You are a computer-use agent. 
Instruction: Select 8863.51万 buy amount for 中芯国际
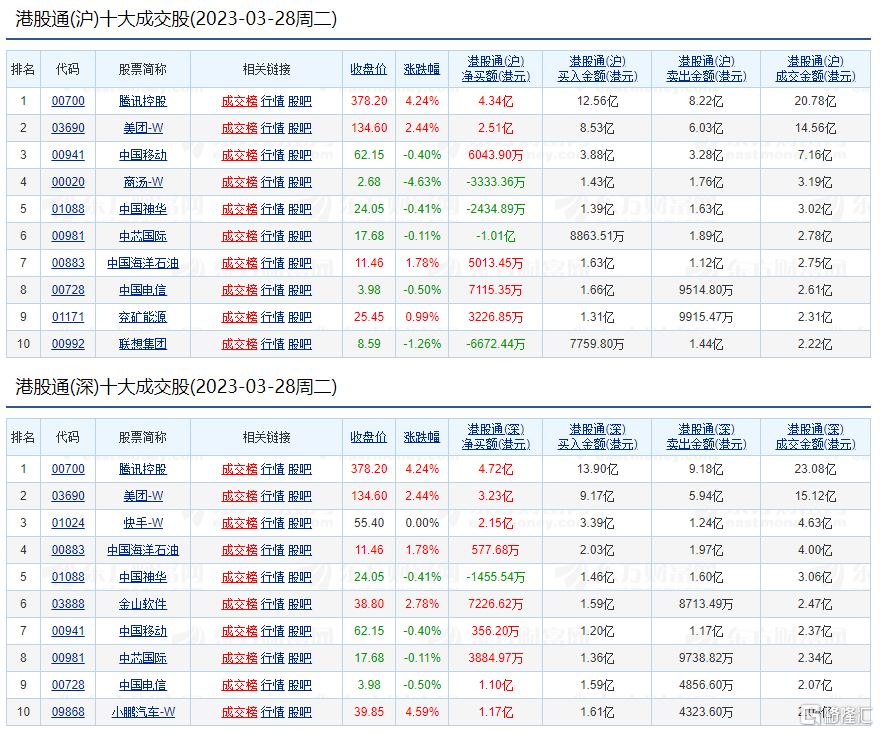(597, 236)
